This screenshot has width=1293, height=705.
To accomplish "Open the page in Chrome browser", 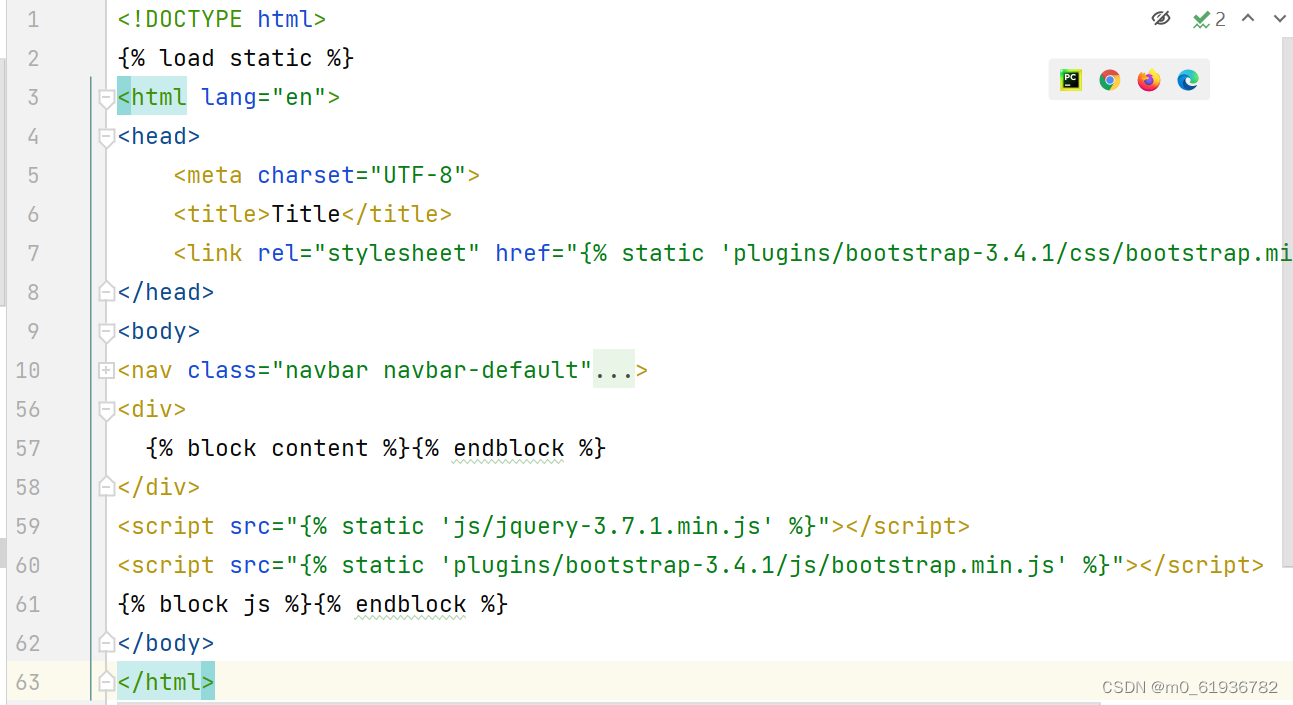I will point(1109,80).
